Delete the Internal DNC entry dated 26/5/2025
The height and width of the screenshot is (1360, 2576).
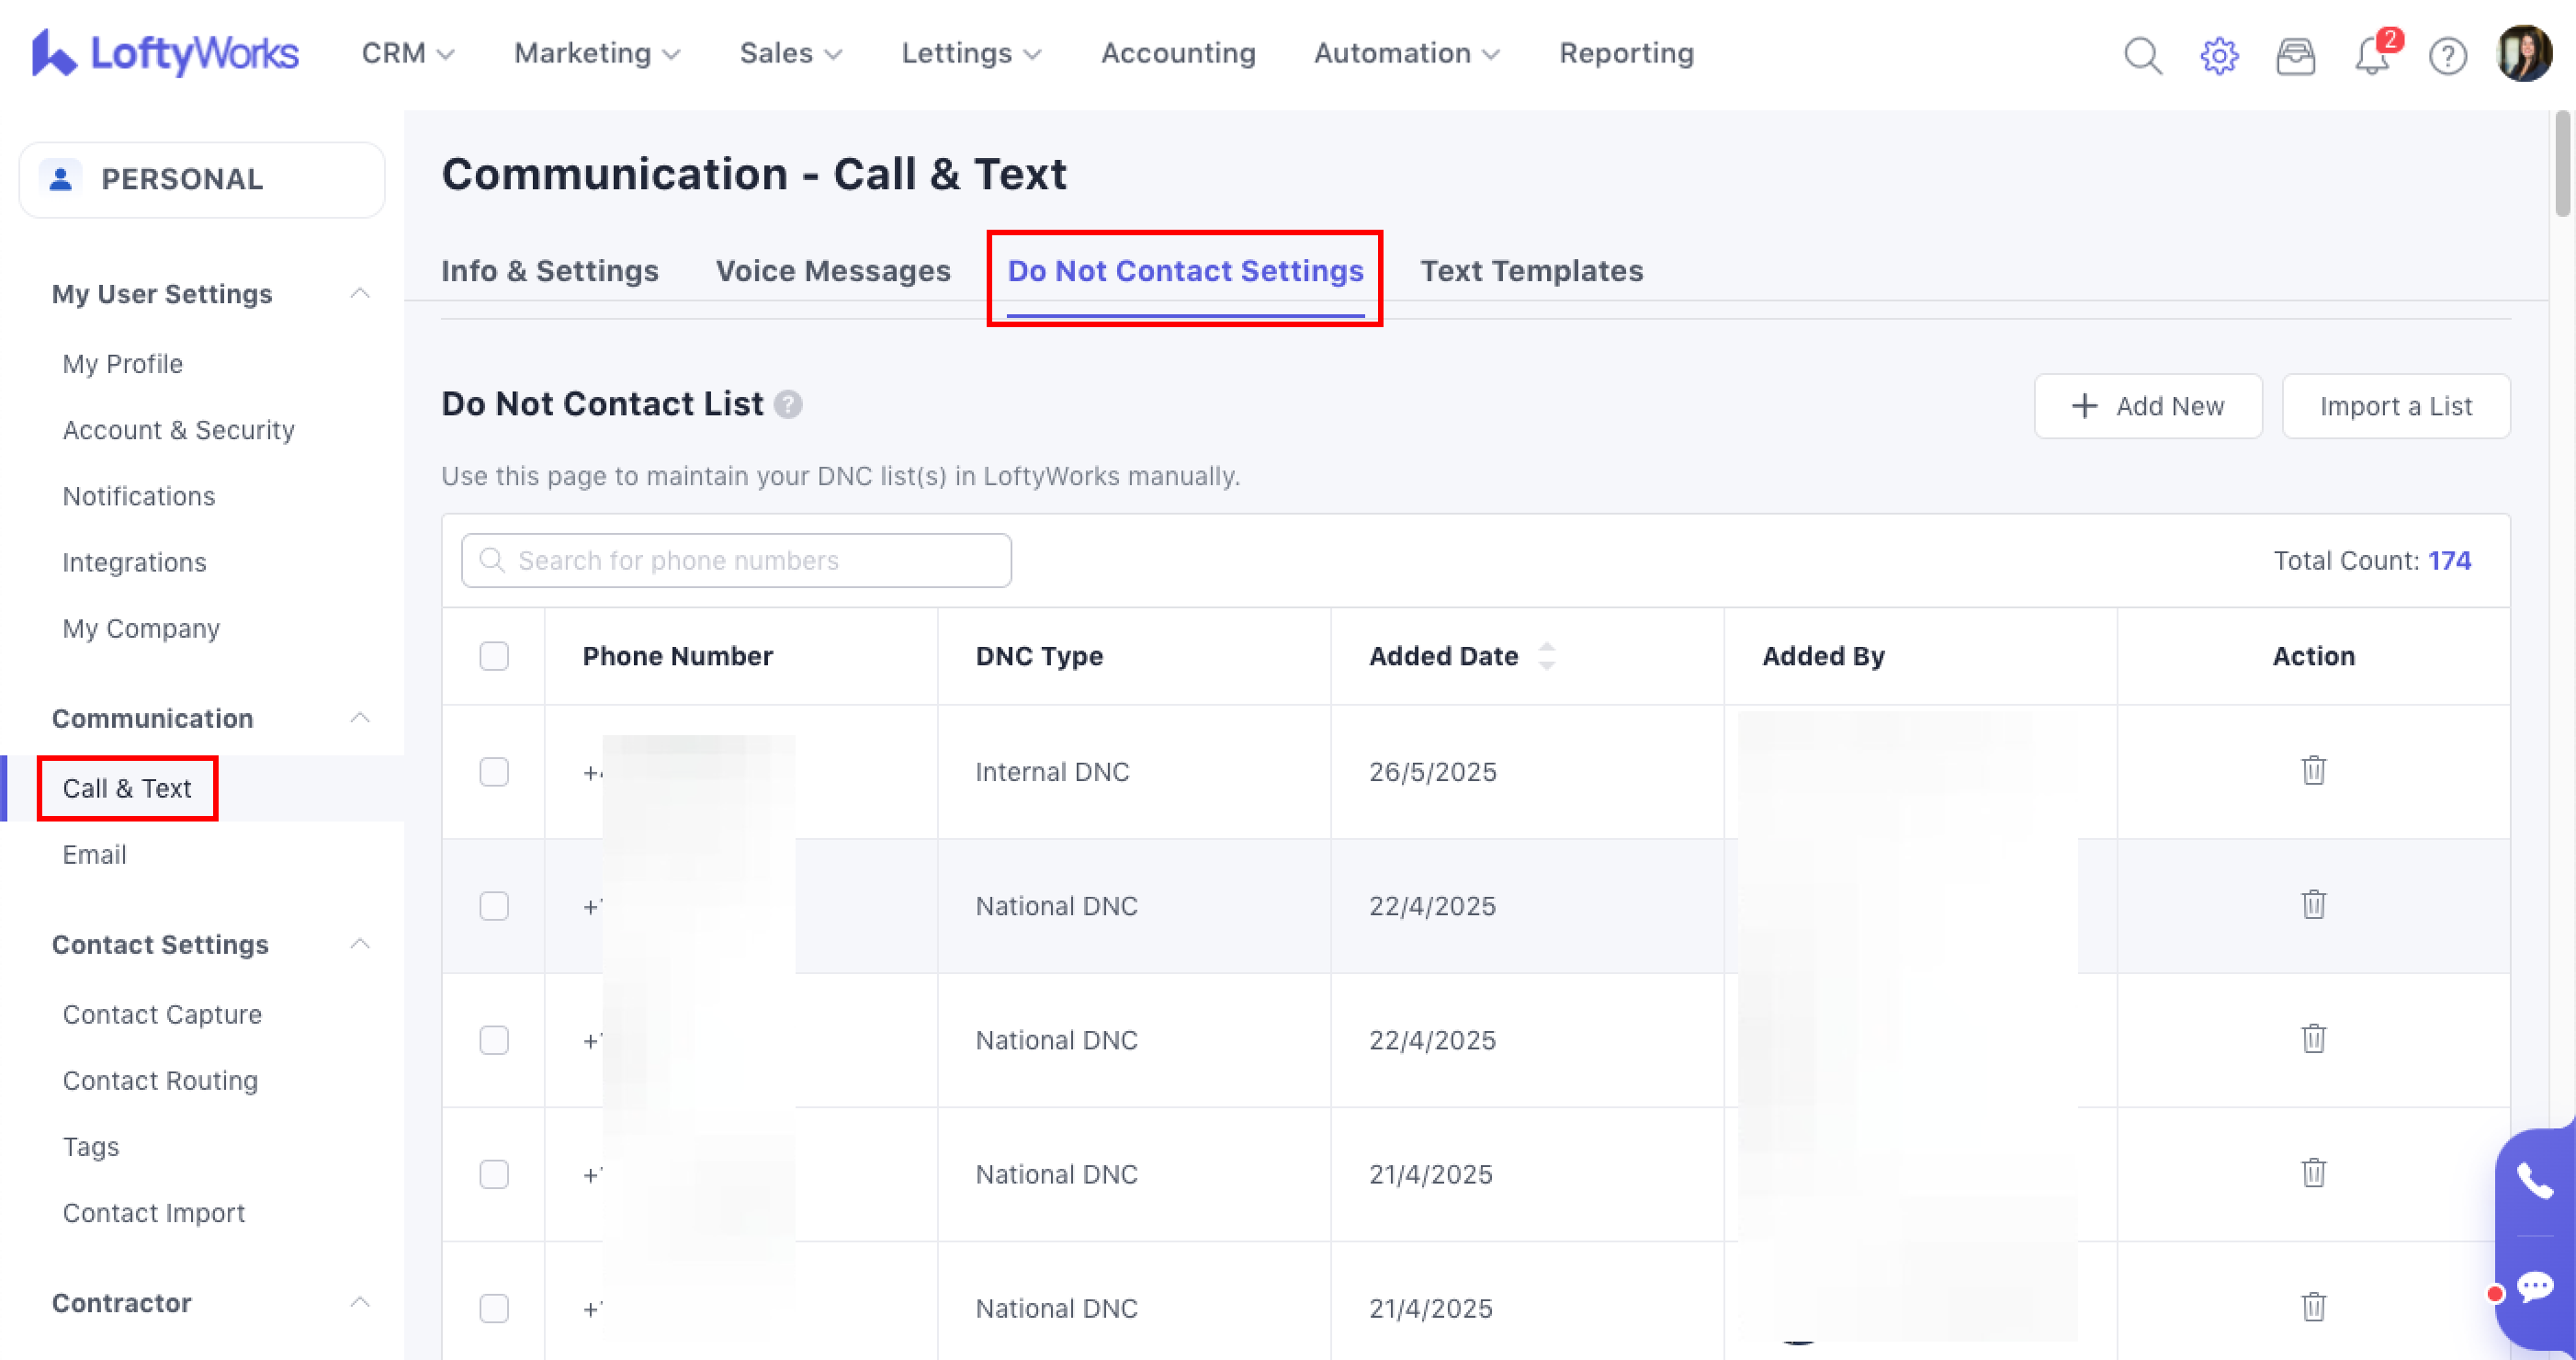tap(2313, 771)
